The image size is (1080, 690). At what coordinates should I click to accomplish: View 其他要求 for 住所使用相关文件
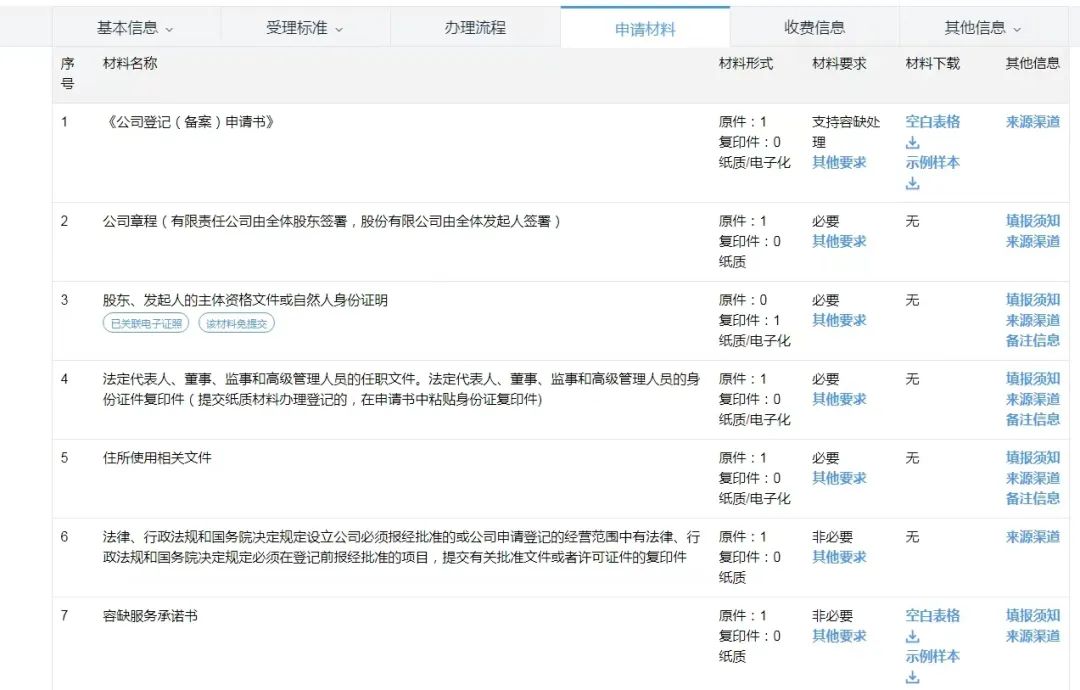coord(839,478)
